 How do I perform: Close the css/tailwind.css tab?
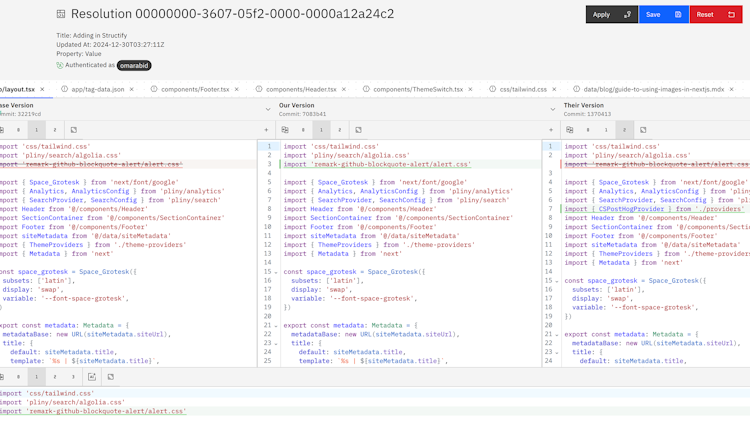(x=554, y=89)
